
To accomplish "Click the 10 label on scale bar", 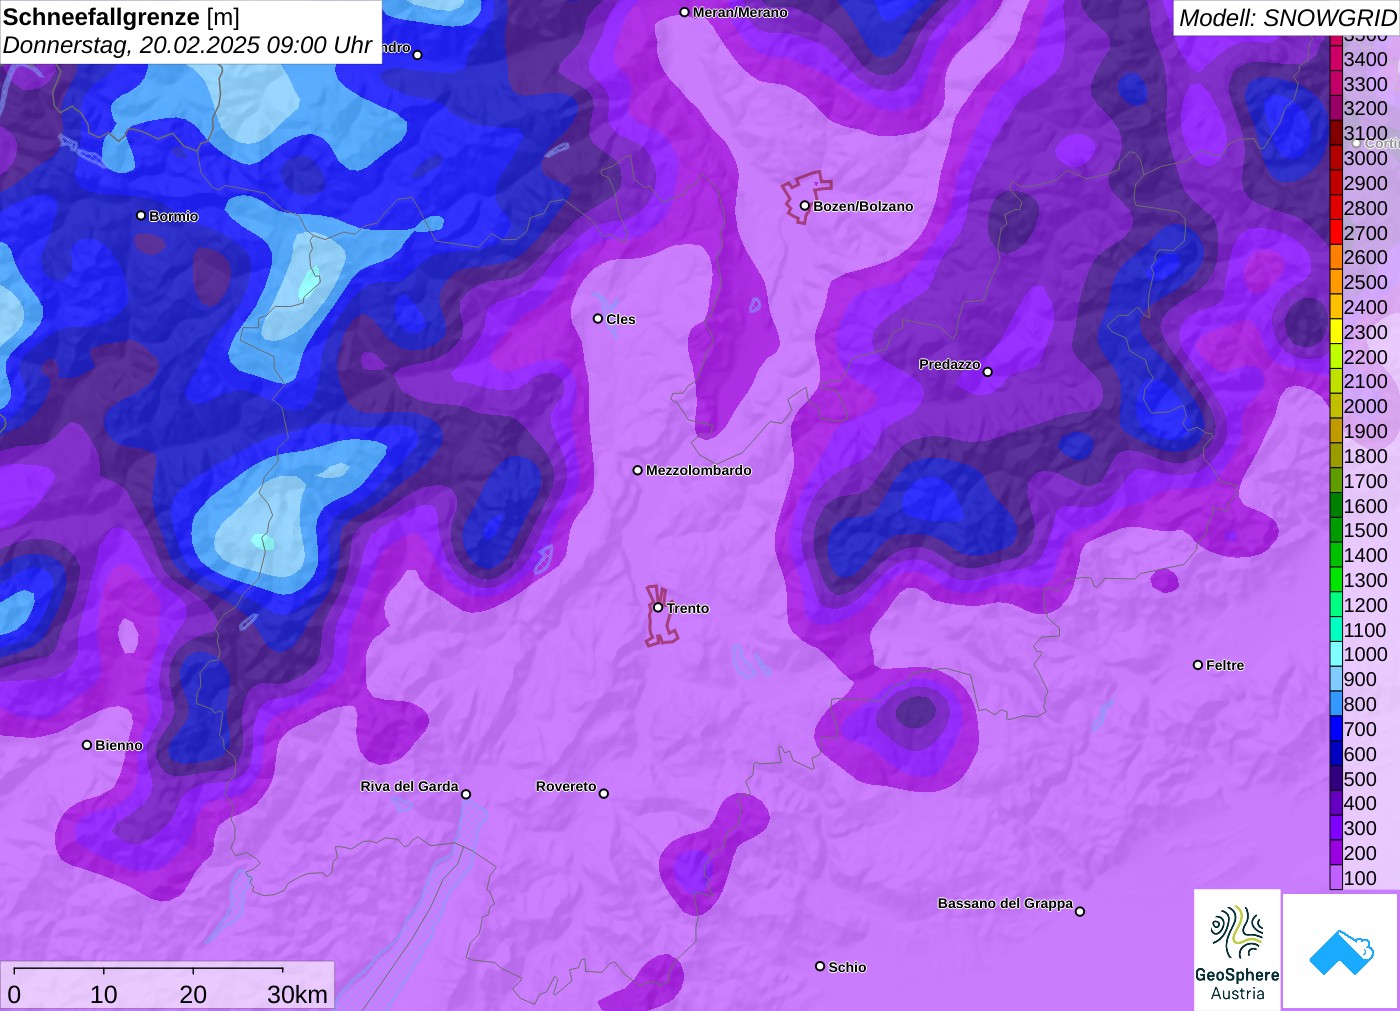I will 104,994.
